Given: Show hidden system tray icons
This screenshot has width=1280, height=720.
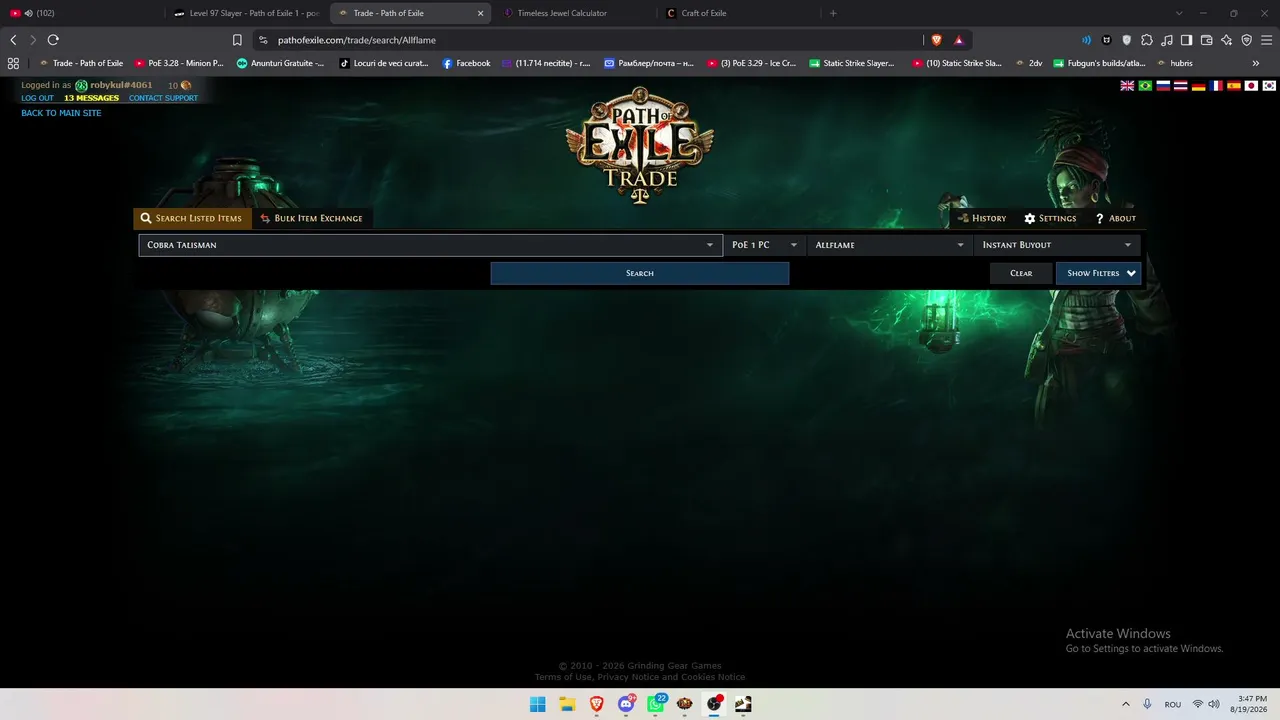Looking at the screenshot, I should (1126, 704).
